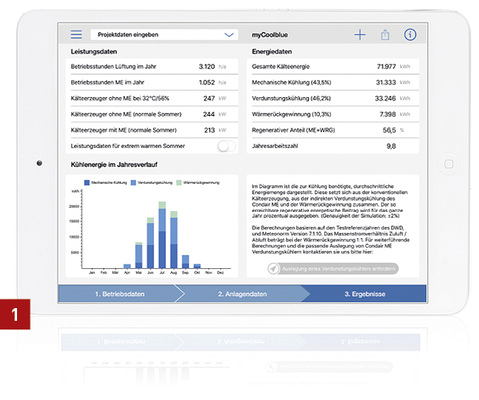Expand the Projektdaten eingeben dropdown
Image resolution: width=479 pixels, height=400 pixels.
click(x=164, y=35)
